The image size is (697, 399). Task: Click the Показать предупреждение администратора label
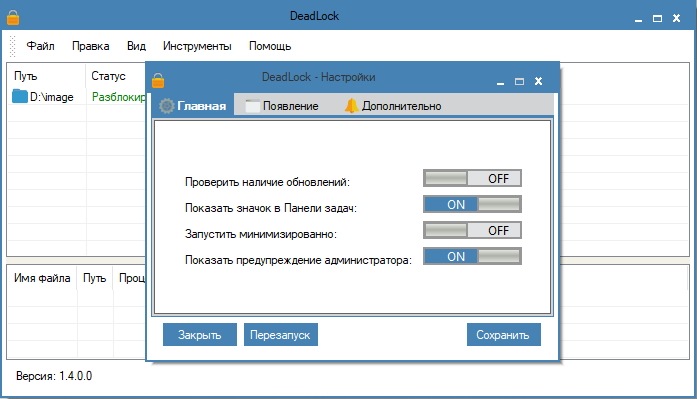[298, 260]
